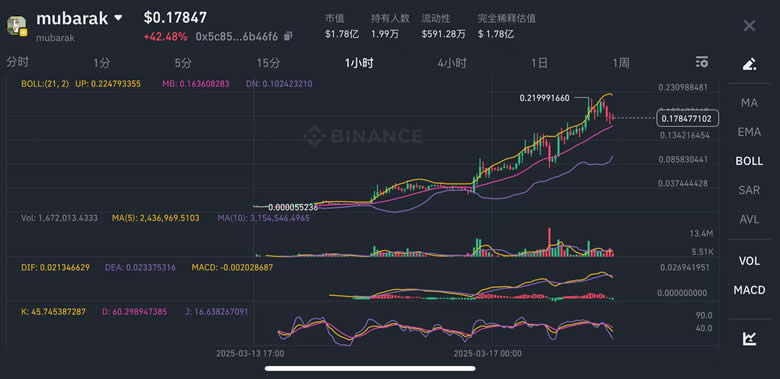
Task: Open the chart style icon at bottom right
Action: click(749, 338)
